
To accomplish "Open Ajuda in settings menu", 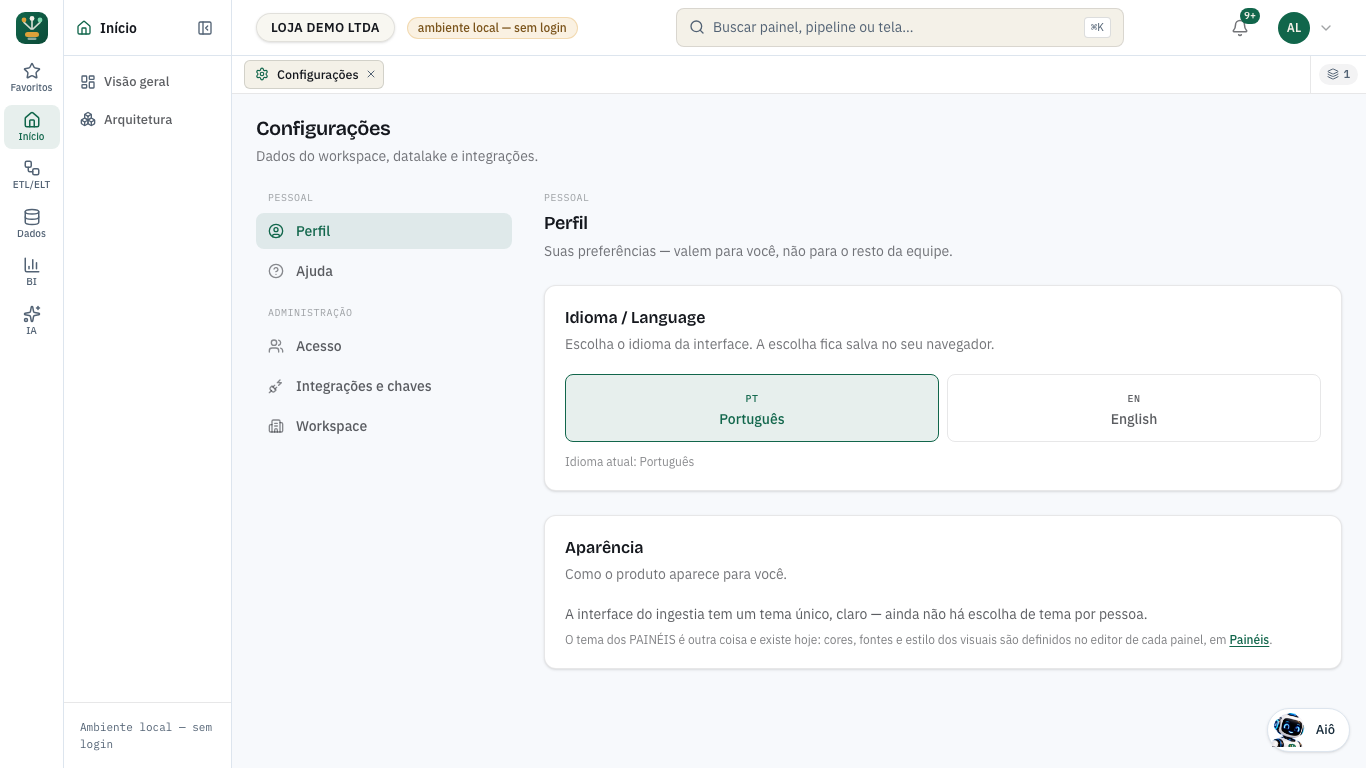I will coord(384,271).
